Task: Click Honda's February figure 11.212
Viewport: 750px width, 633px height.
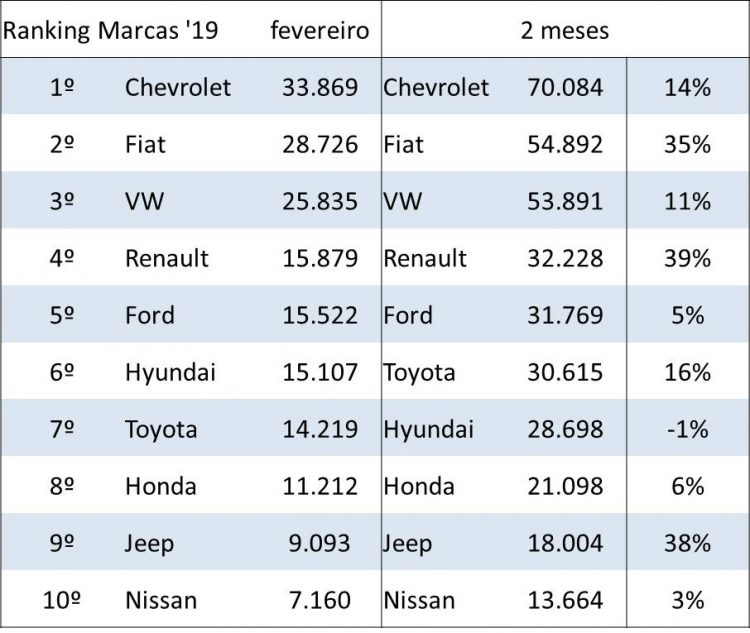Action: (x=319, y=486)
